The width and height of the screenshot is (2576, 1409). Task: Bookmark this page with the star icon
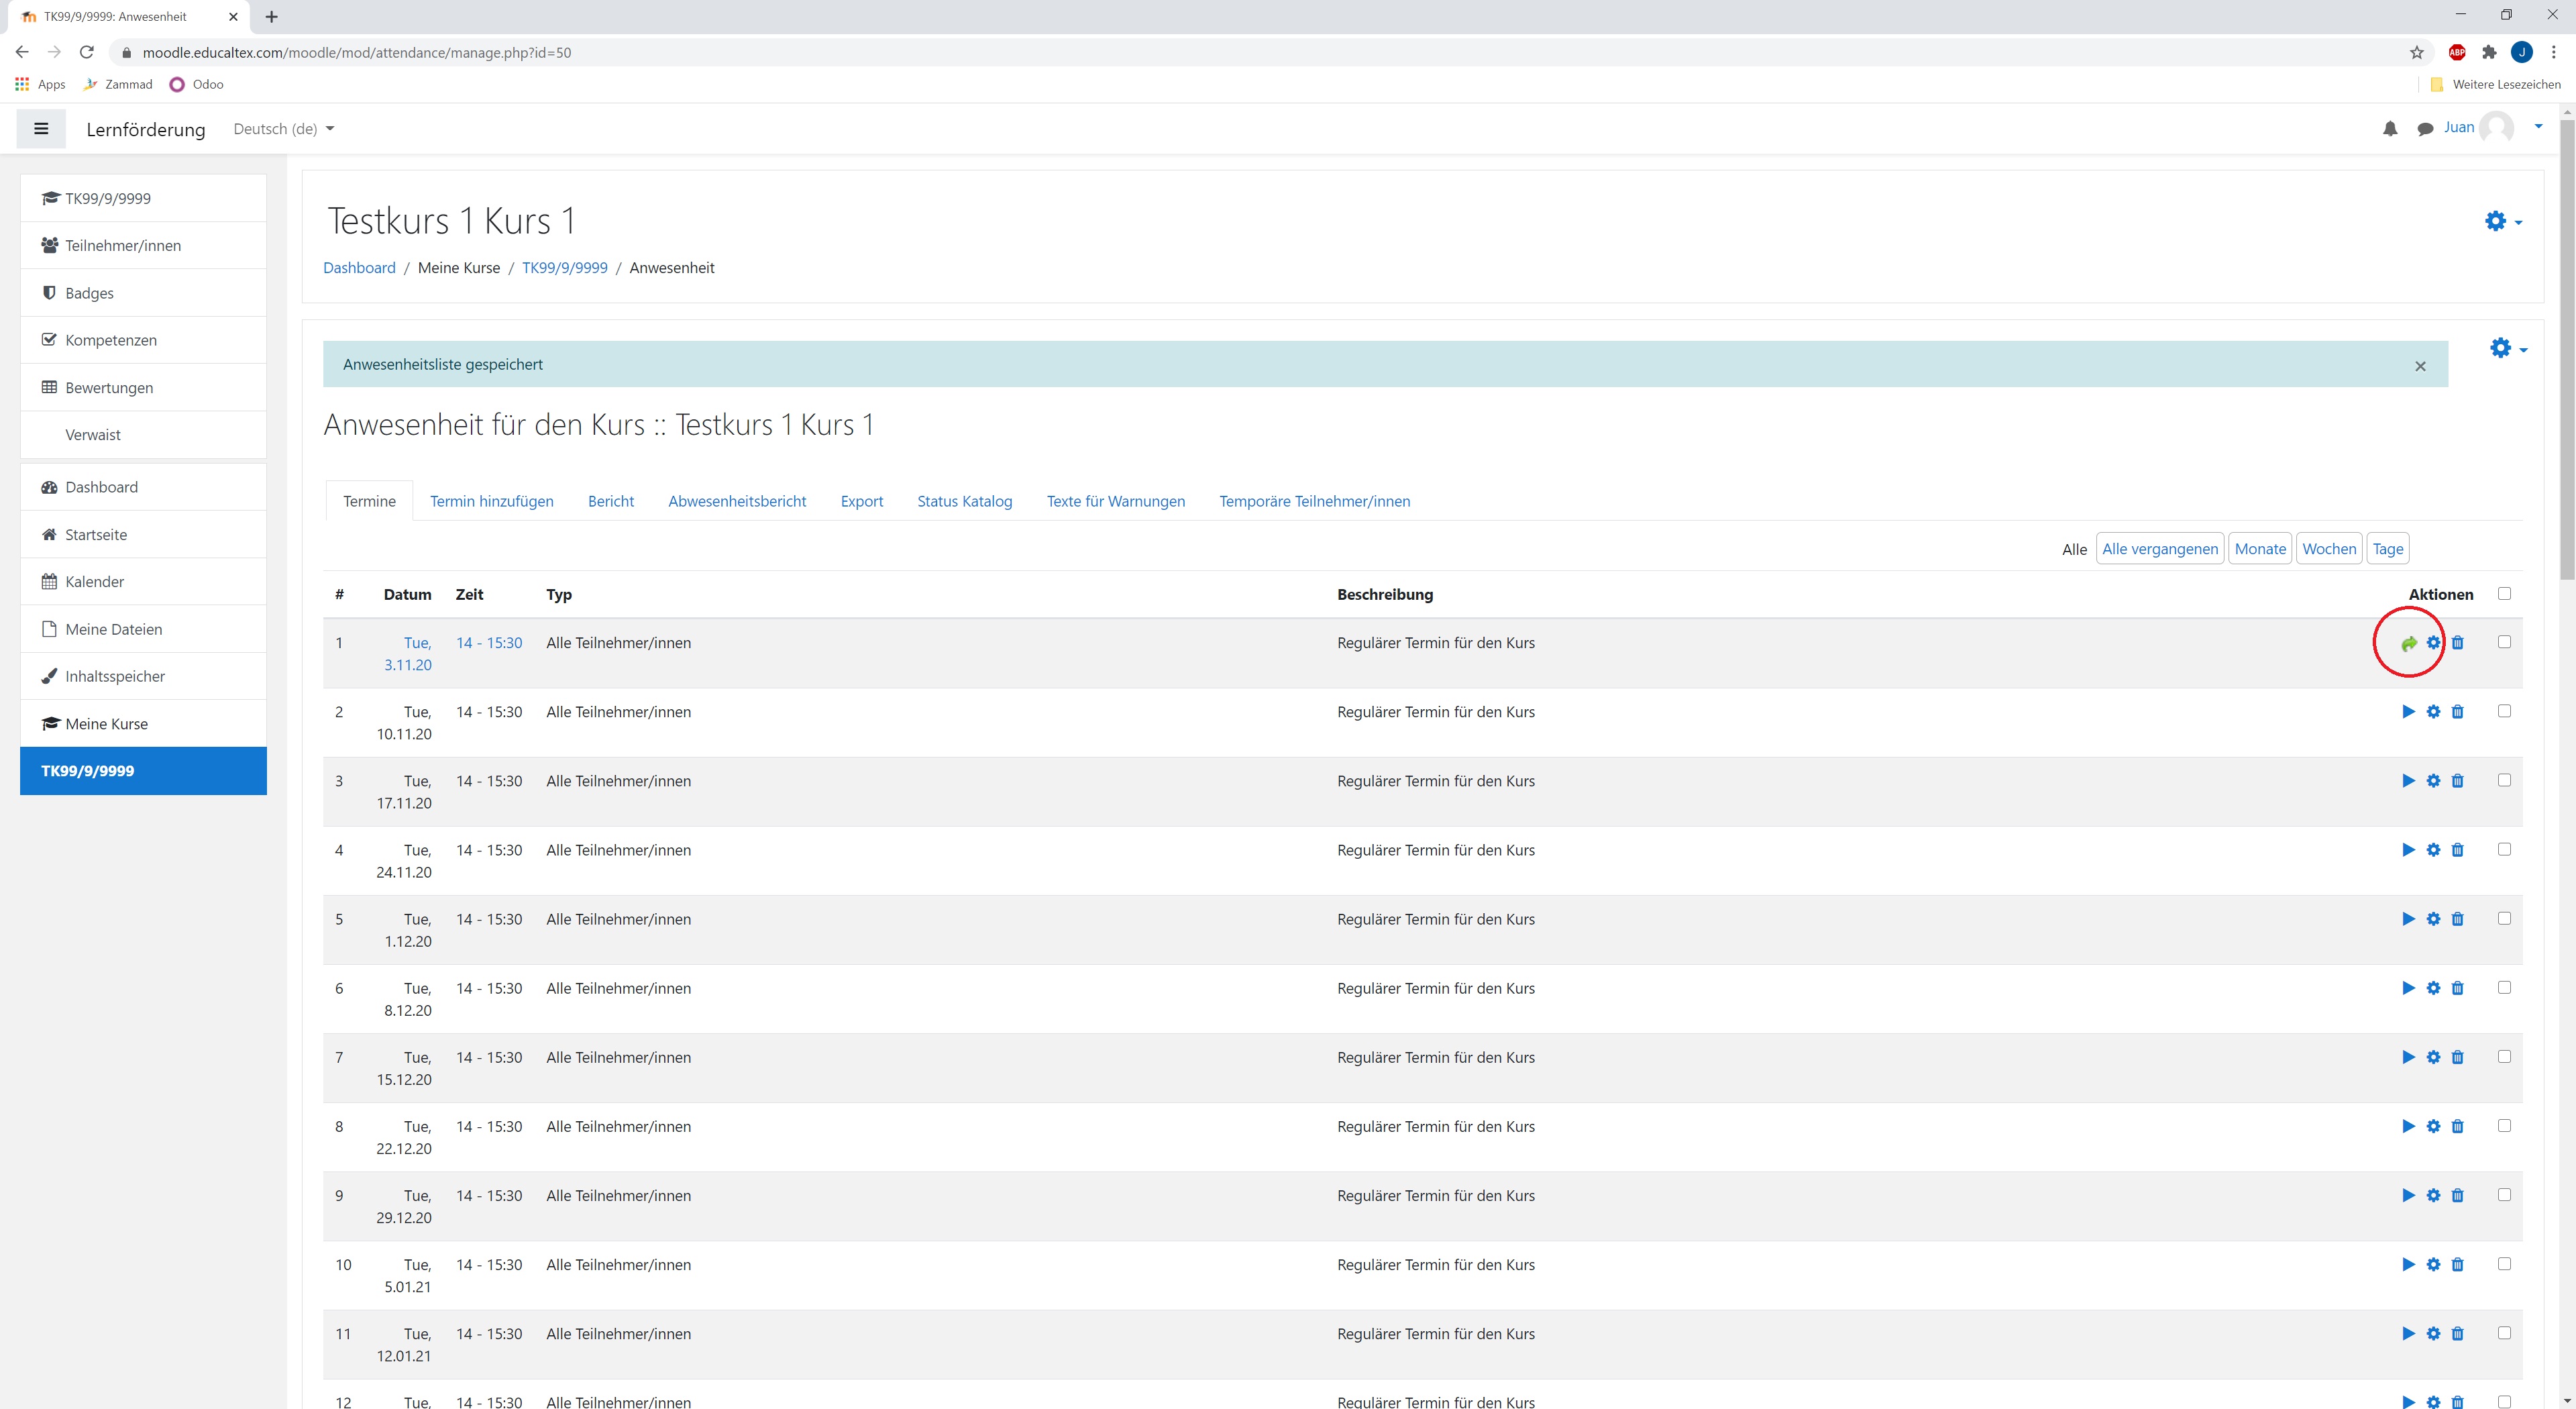2416,52
